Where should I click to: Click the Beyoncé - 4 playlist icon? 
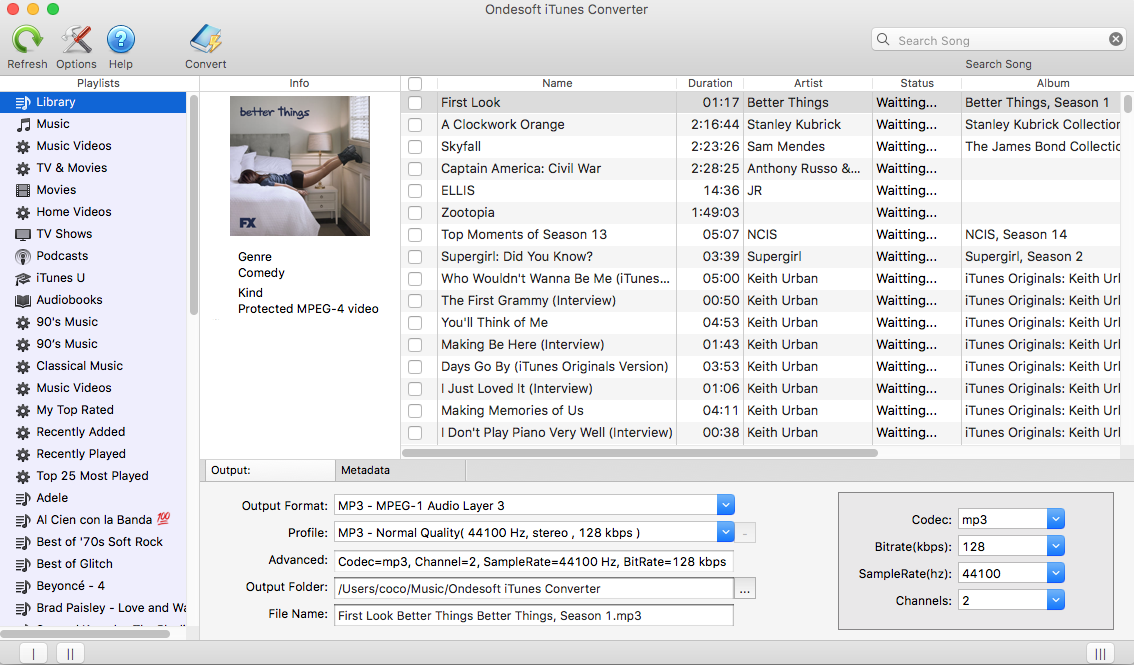[23, 586]
